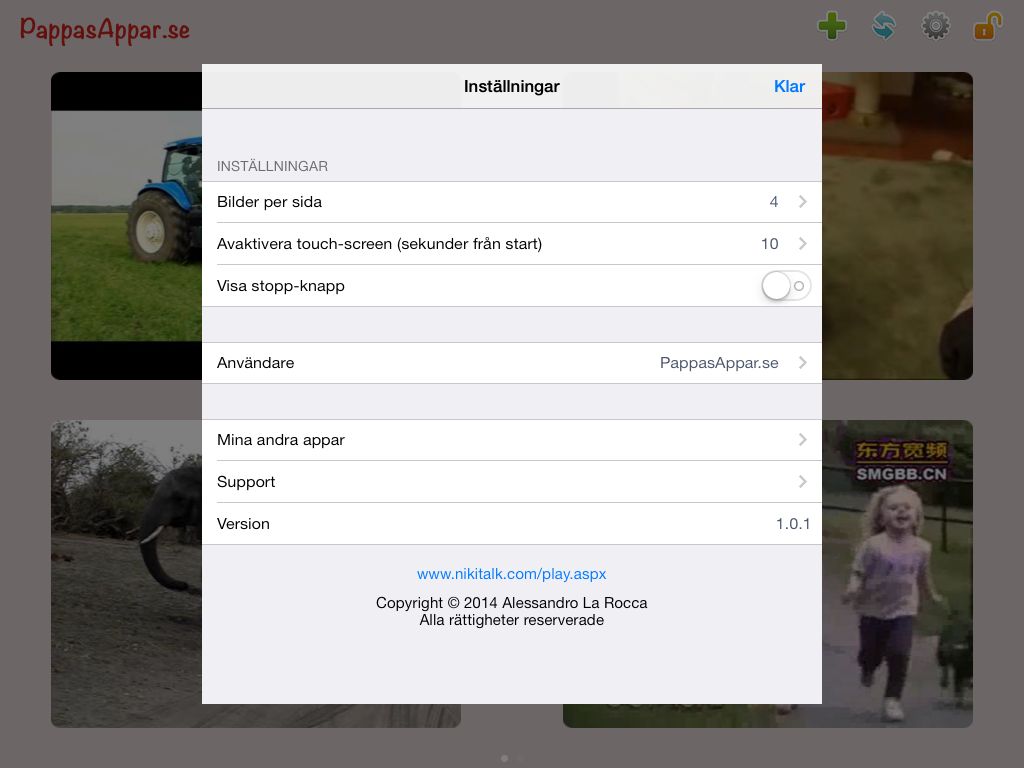Click the value 4 for Bilder per sida
The image size is (1024, 768).
pos(774,202)
